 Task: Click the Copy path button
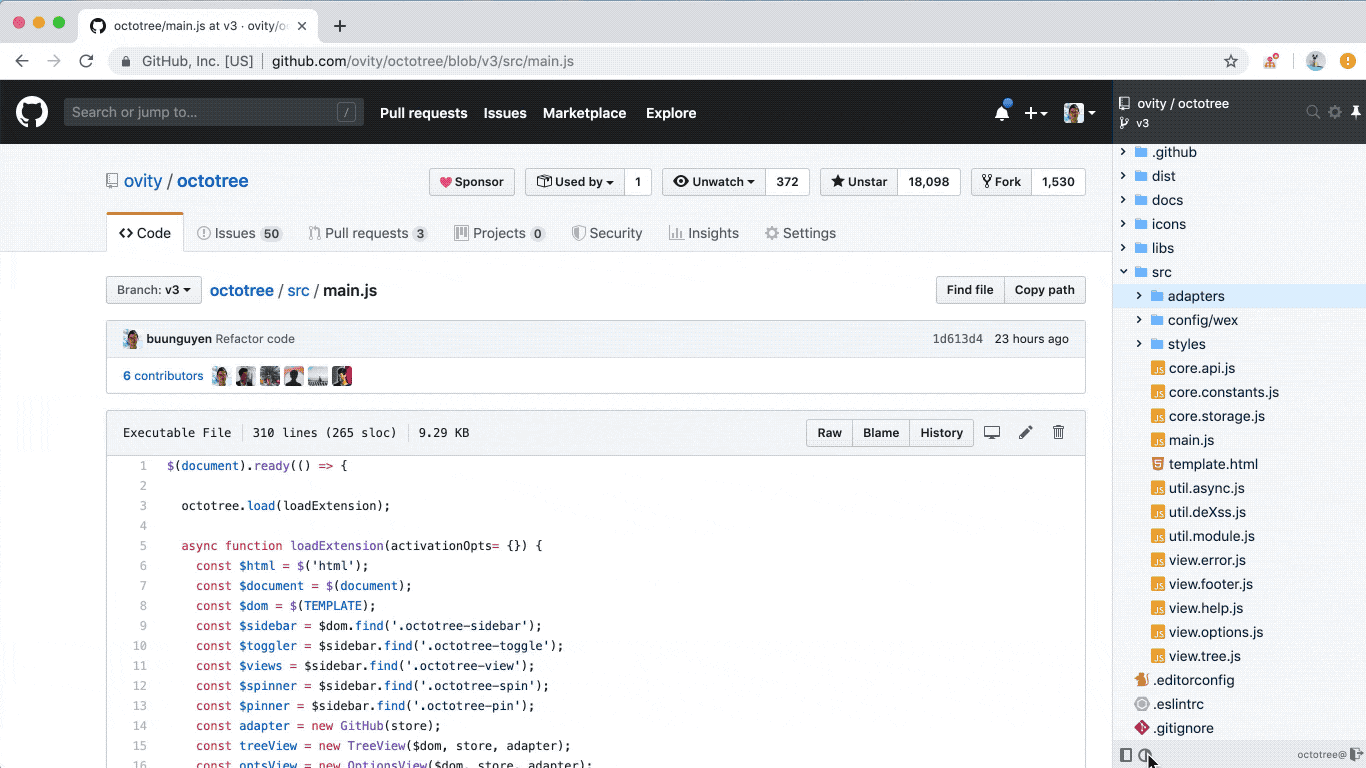[1044, 290]
